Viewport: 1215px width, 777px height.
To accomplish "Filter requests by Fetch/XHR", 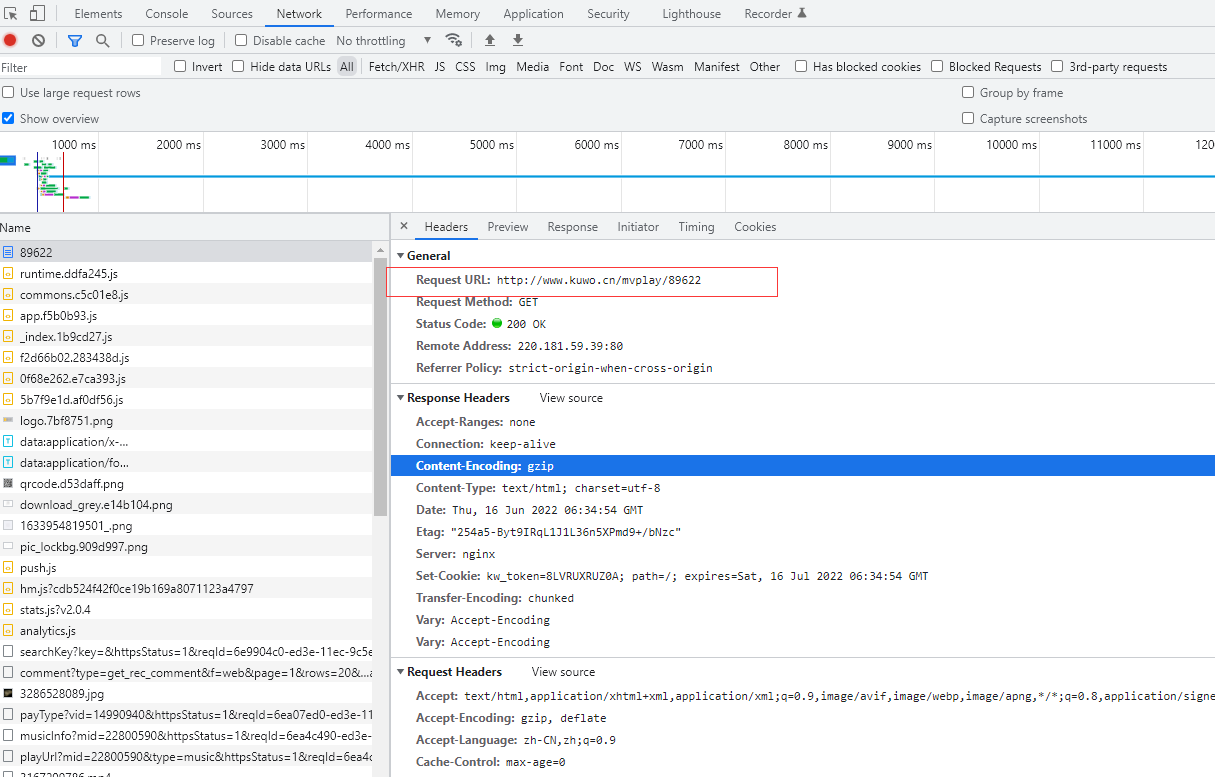I will point(396,67).
